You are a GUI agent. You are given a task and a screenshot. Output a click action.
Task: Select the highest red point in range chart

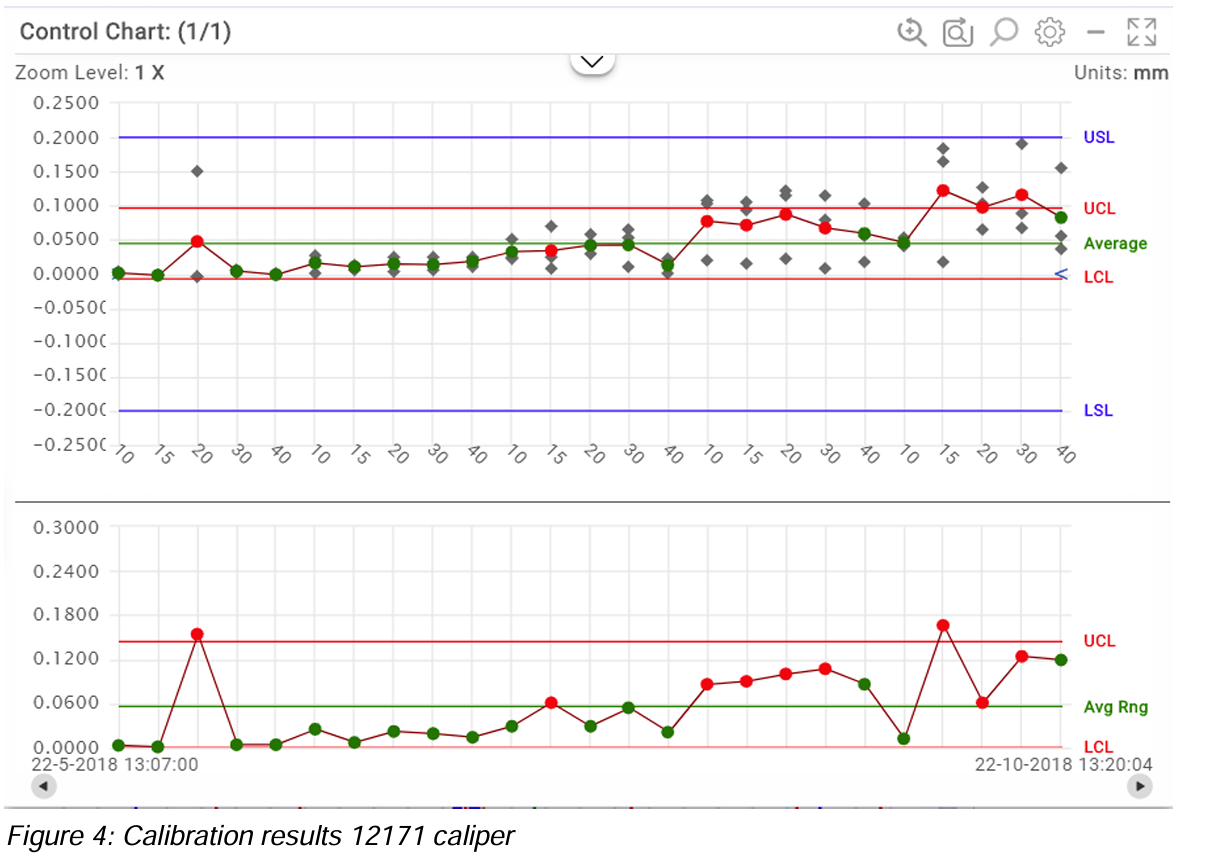942,626
